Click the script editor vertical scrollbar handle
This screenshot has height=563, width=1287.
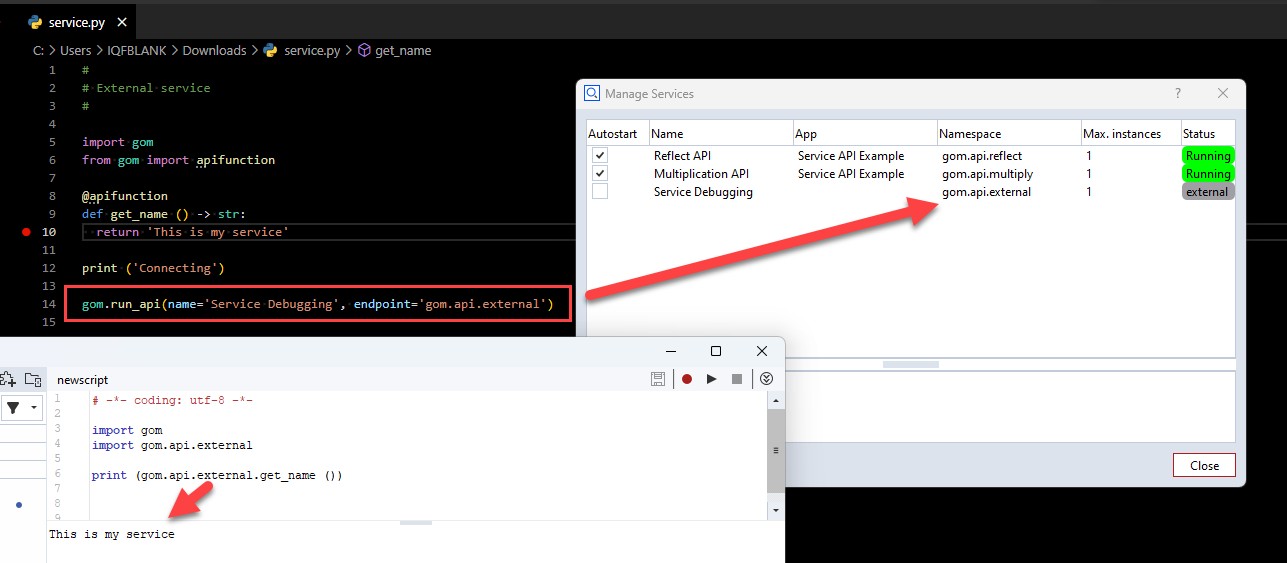(775, 450)
